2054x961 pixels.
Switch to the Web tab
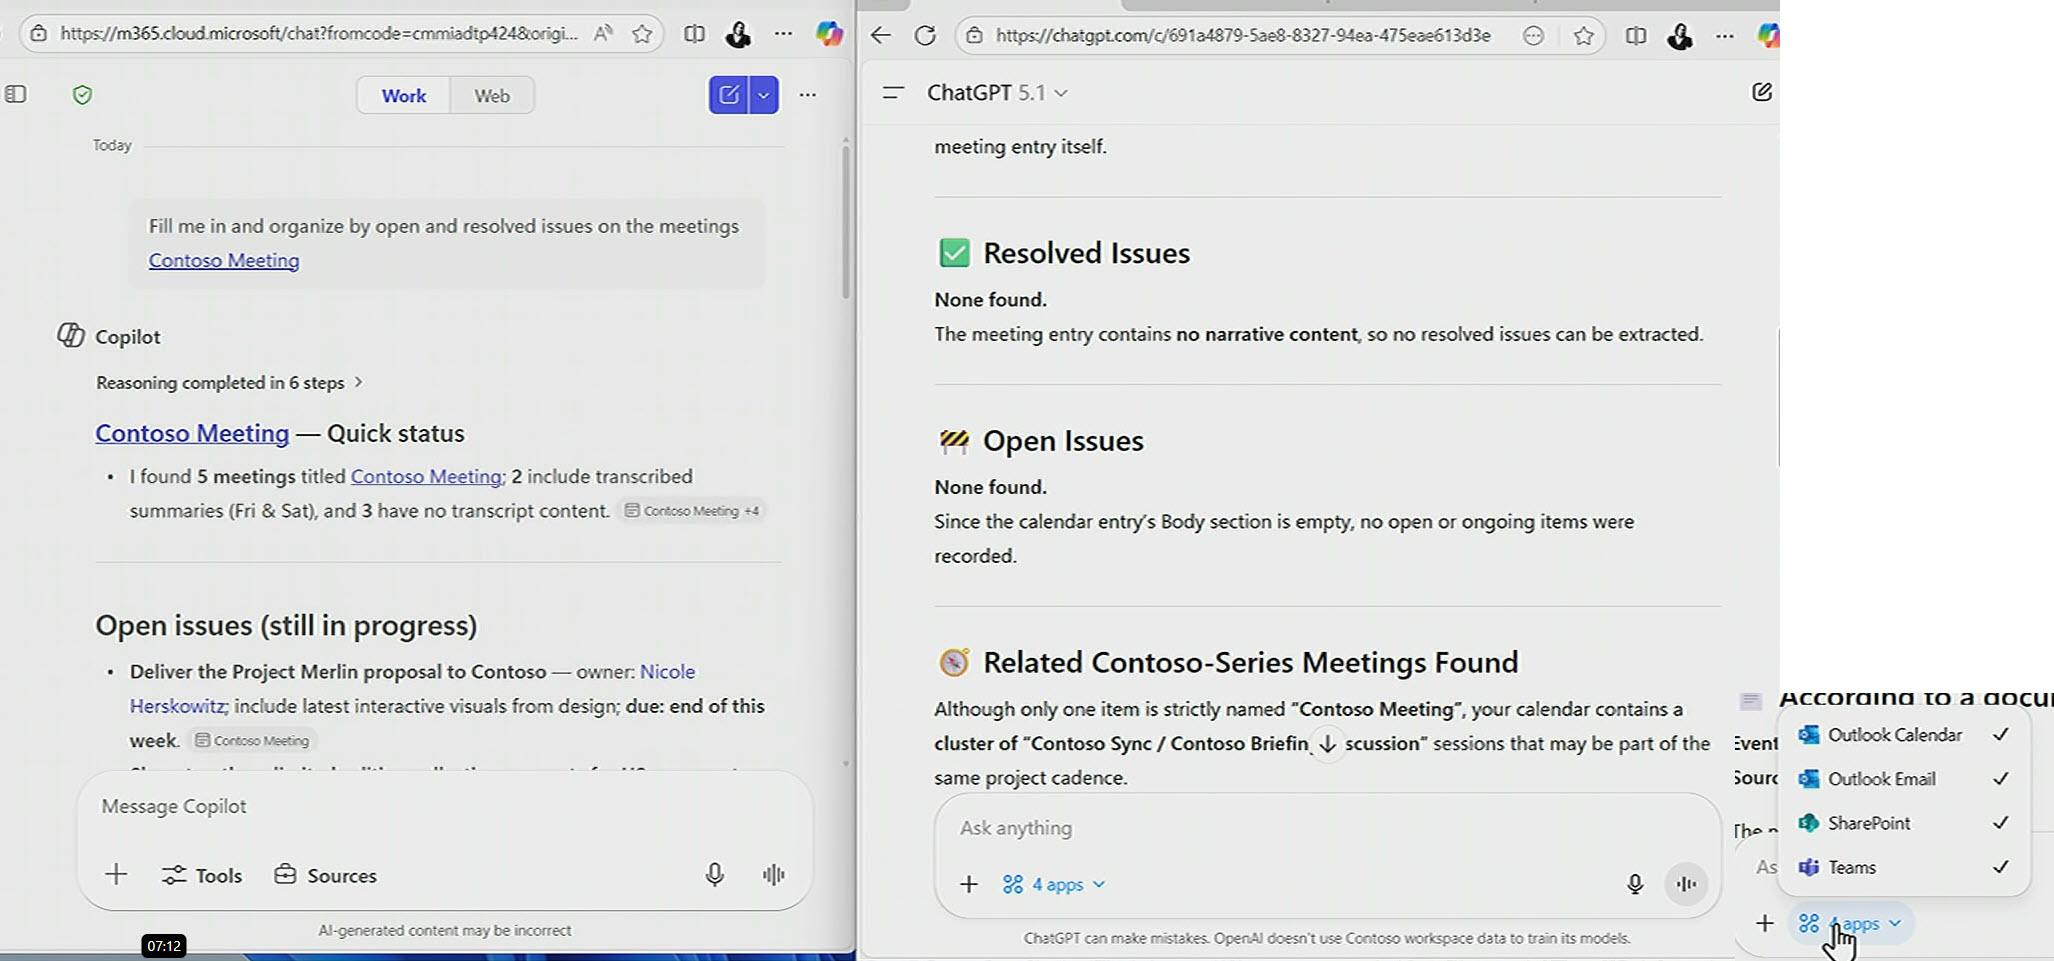pos(491,96)
